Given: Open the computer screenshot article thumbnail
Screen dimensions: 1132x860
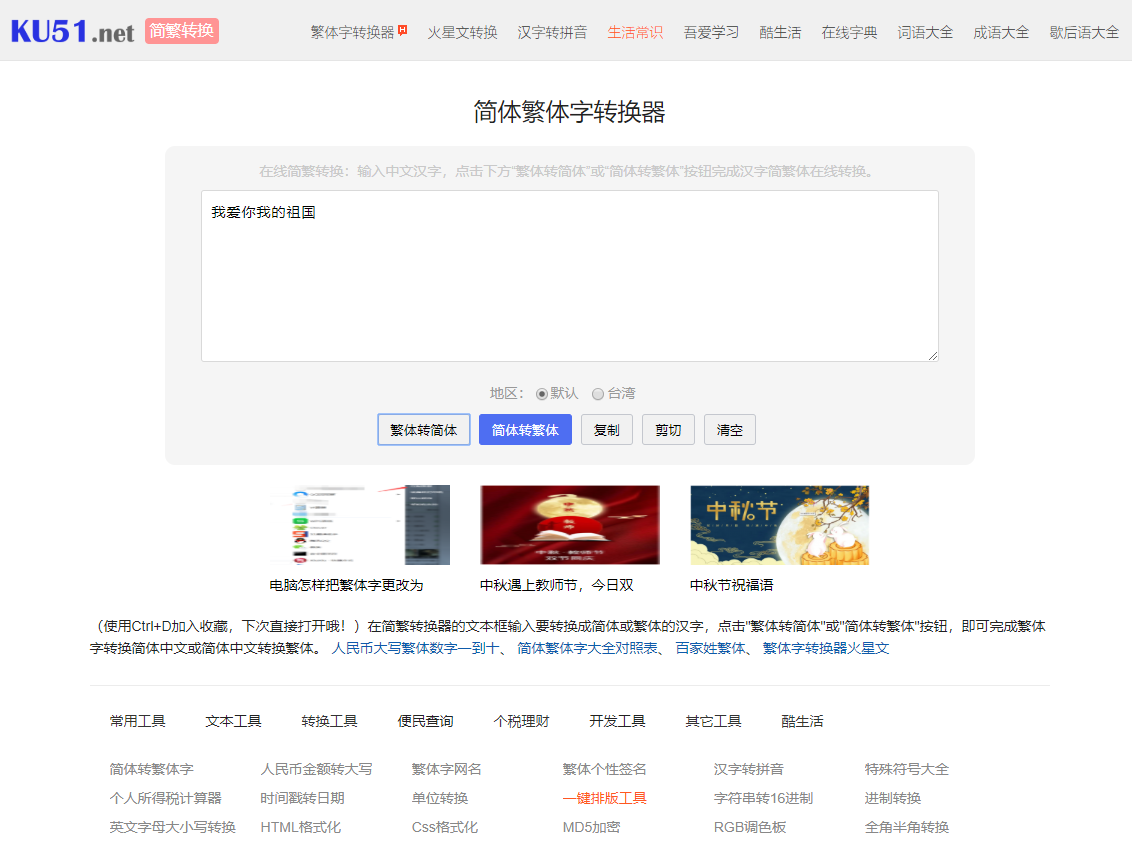Looking at the screenshot, I should [360, 525].
